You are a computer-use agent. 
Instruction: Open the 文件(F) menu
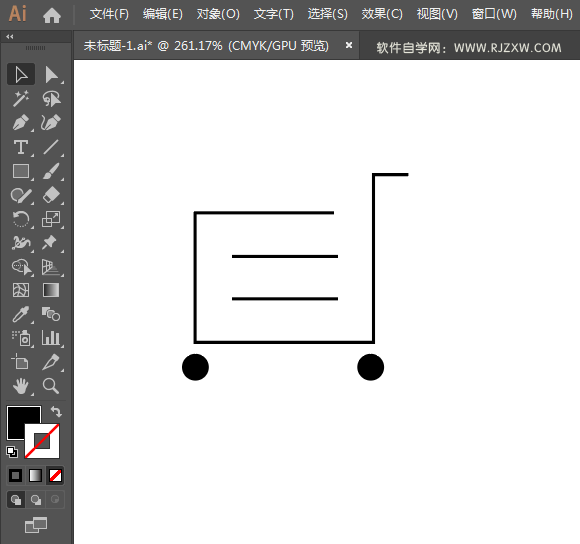109,14
